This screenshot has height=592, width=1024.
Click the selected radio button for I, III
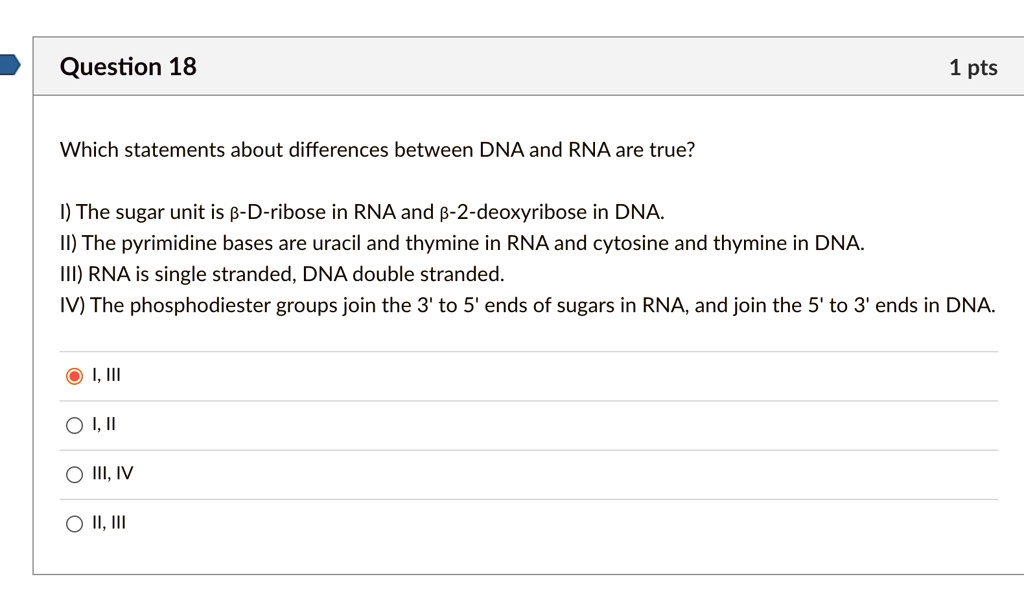(74, 375)
